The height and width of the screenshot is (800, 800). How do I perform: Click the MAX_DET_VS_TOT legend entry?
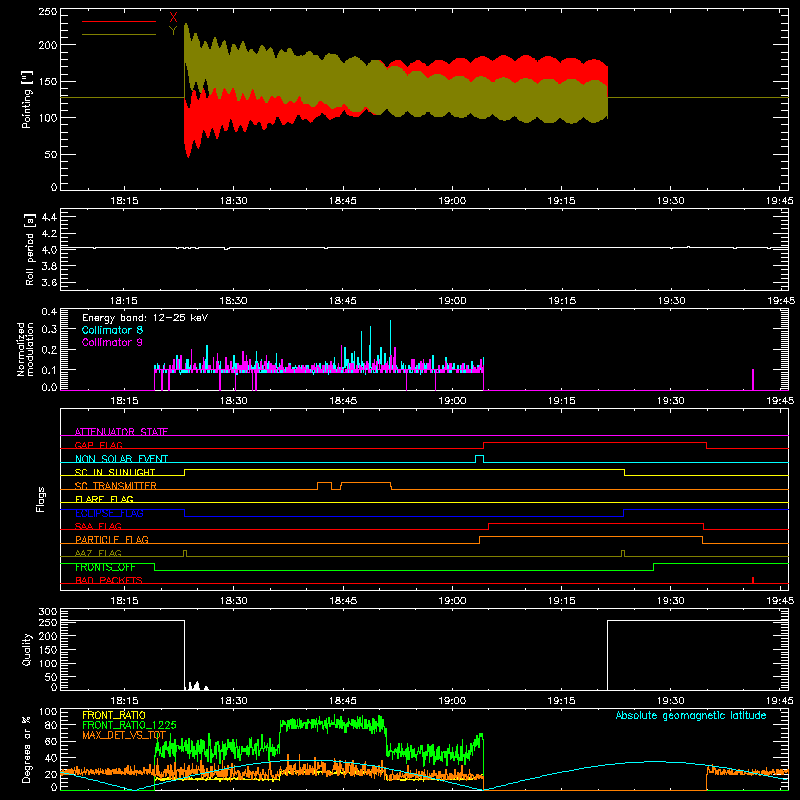124,735
